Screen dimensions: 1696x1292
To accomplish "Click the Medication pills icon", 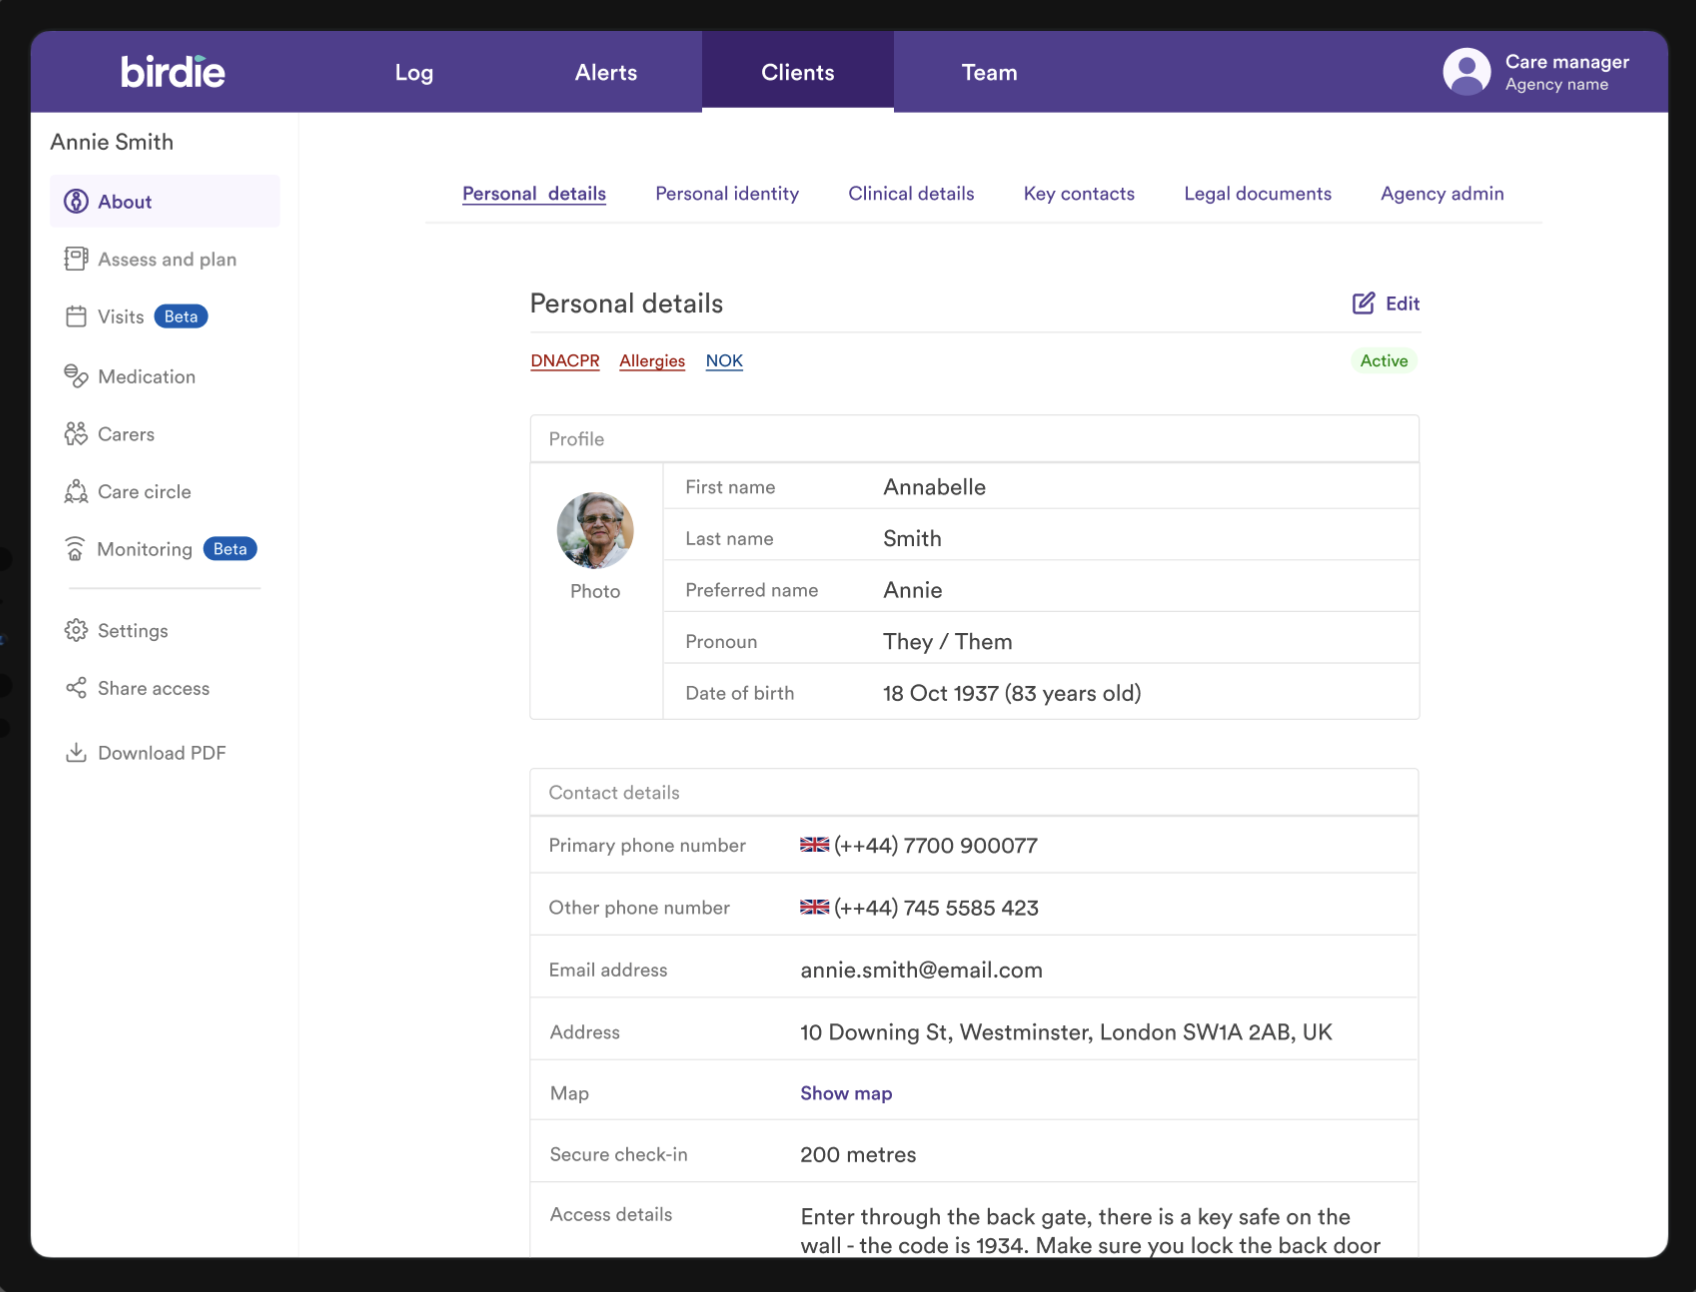I will [x=76, y=376].
